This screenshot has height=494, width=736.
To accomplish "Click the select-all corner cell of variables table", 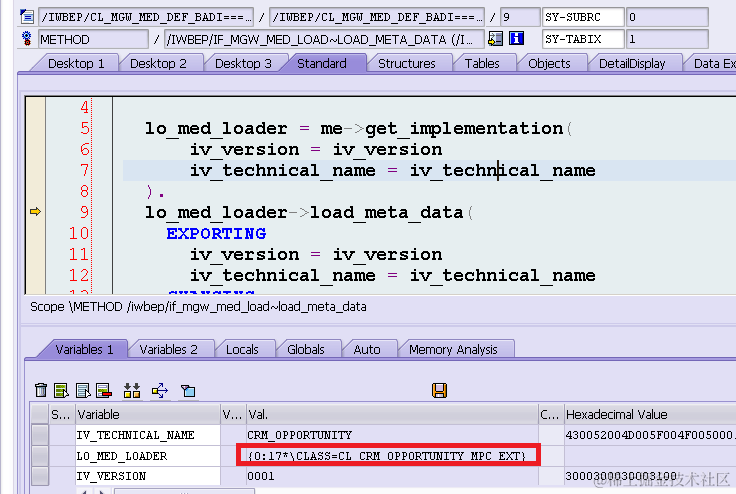I will point(40,415).
